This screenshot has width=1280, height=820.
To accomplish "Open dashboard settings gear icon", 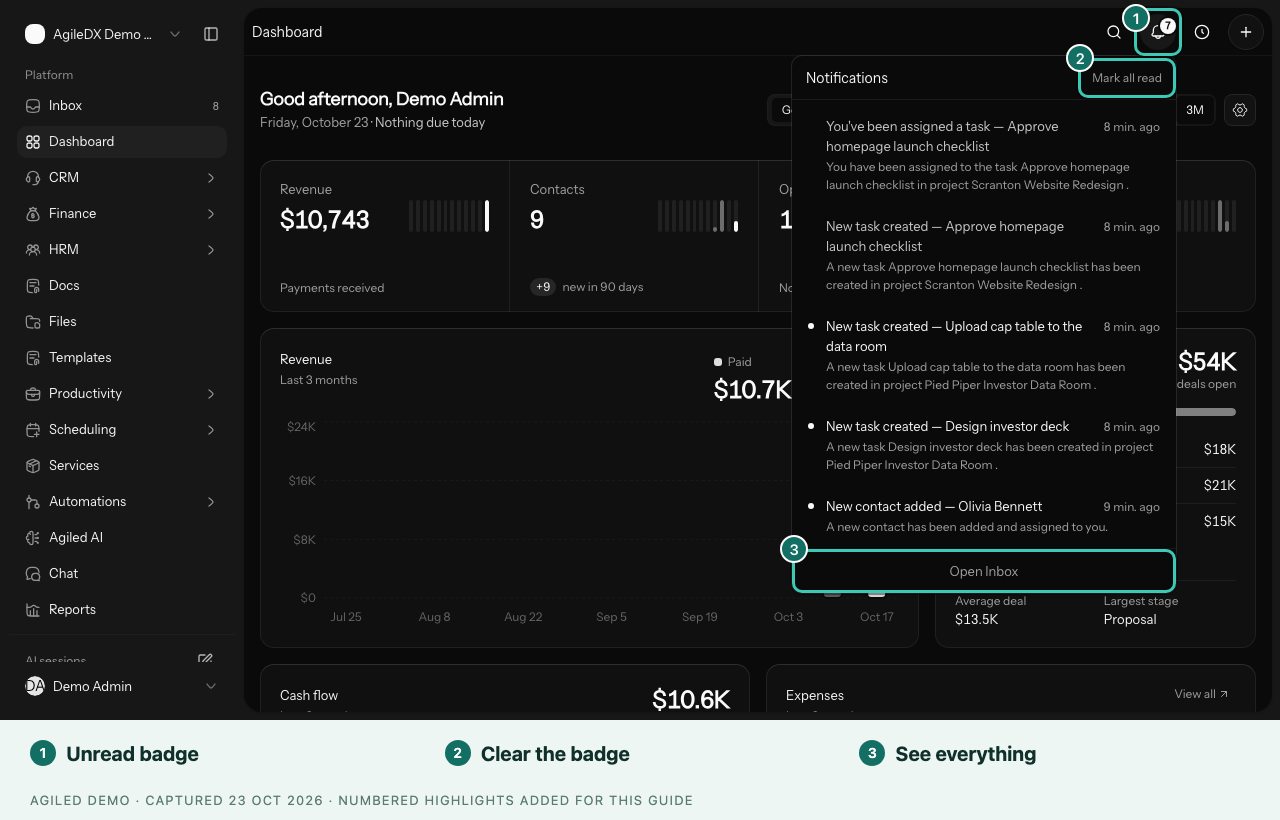I will tap(1240, 110).
